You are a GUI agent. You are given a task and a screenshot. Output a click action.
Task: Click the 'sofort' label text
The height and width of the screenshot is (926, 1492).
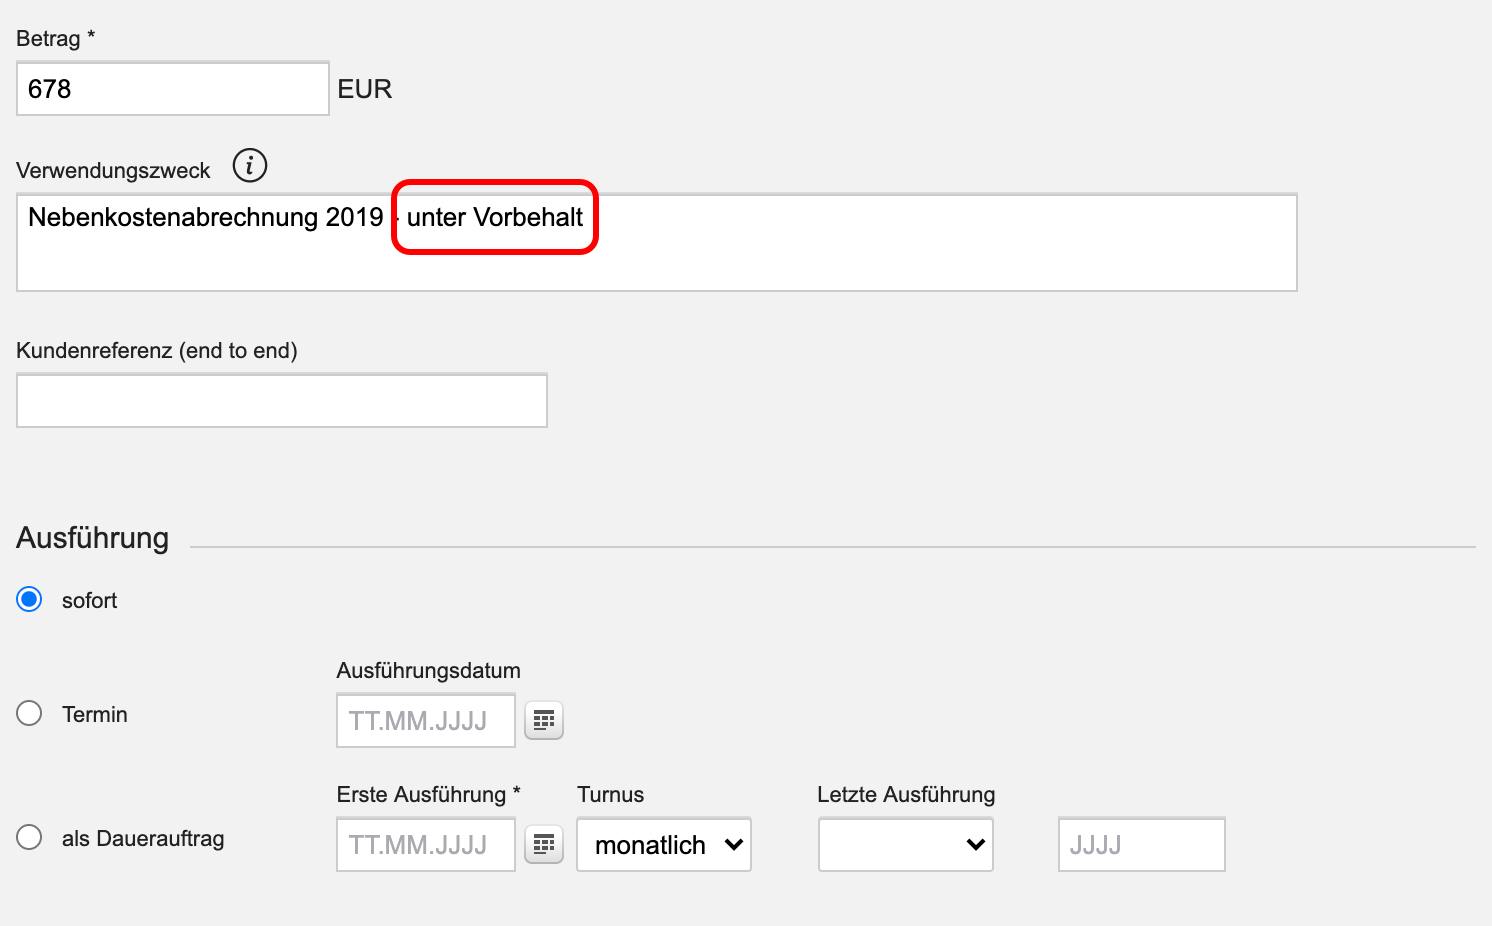click(x=89, y=601)
